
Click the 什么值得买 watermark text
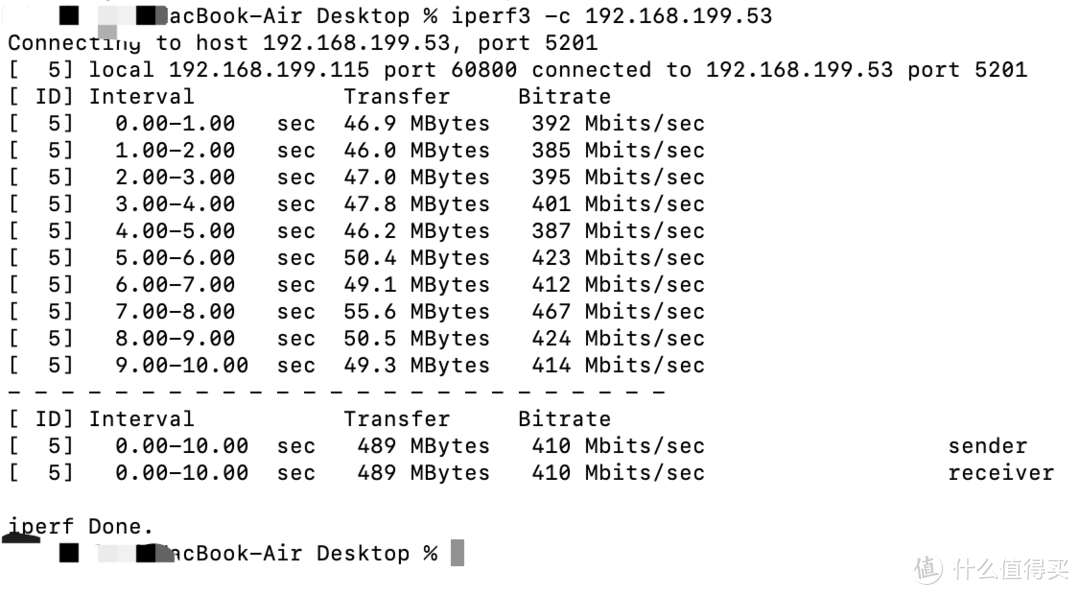[1010, 570]
